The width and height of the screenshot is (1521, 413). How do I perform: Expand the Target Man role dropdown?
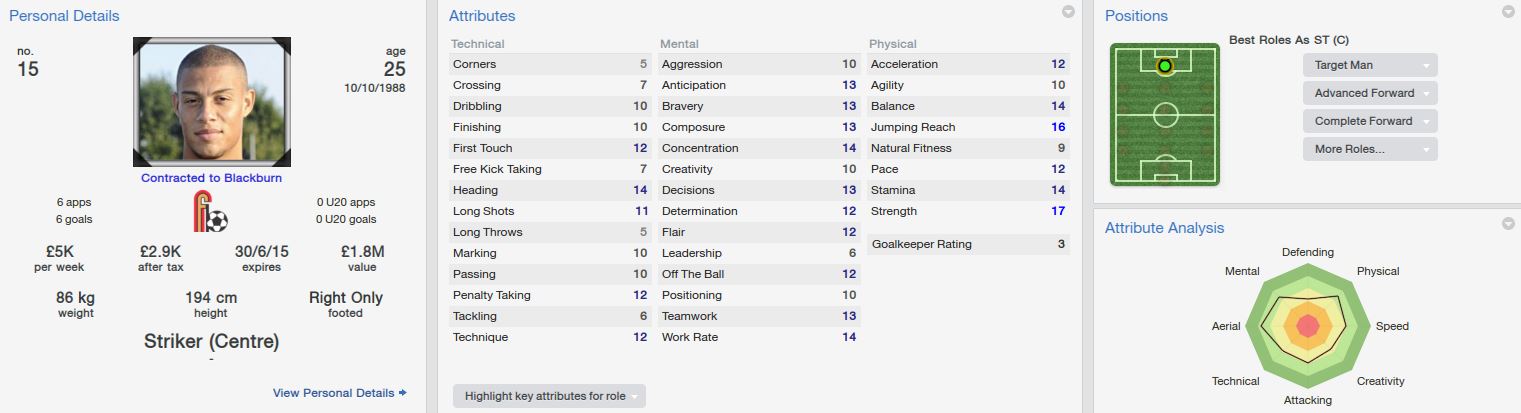tap(1369, 65)
